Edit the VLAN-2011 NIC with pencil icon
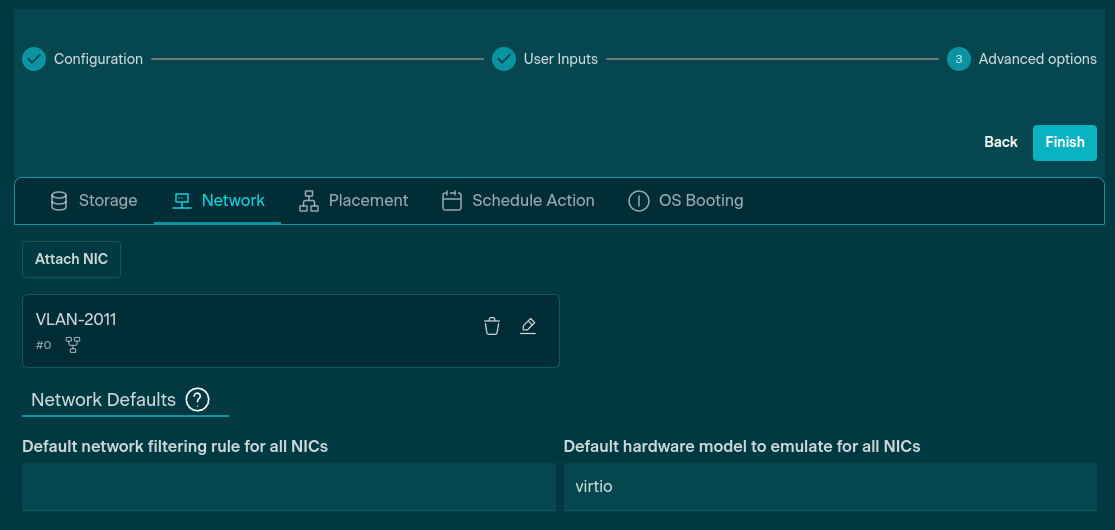Screen dimensions: 1115x530 (x=528, y=326)
